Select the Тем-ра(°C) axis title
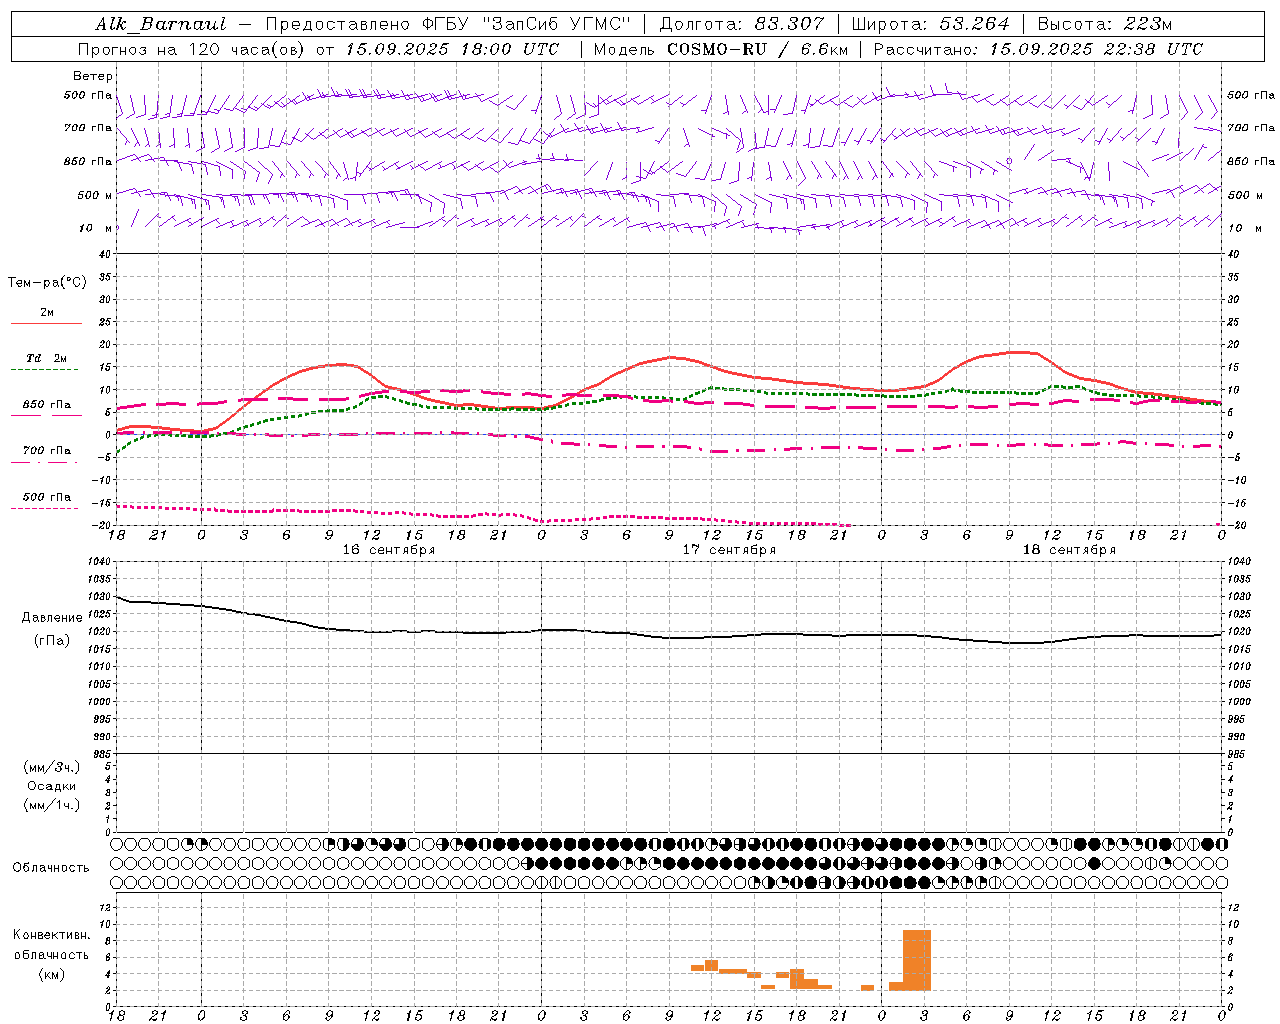 tap(48, 283)
